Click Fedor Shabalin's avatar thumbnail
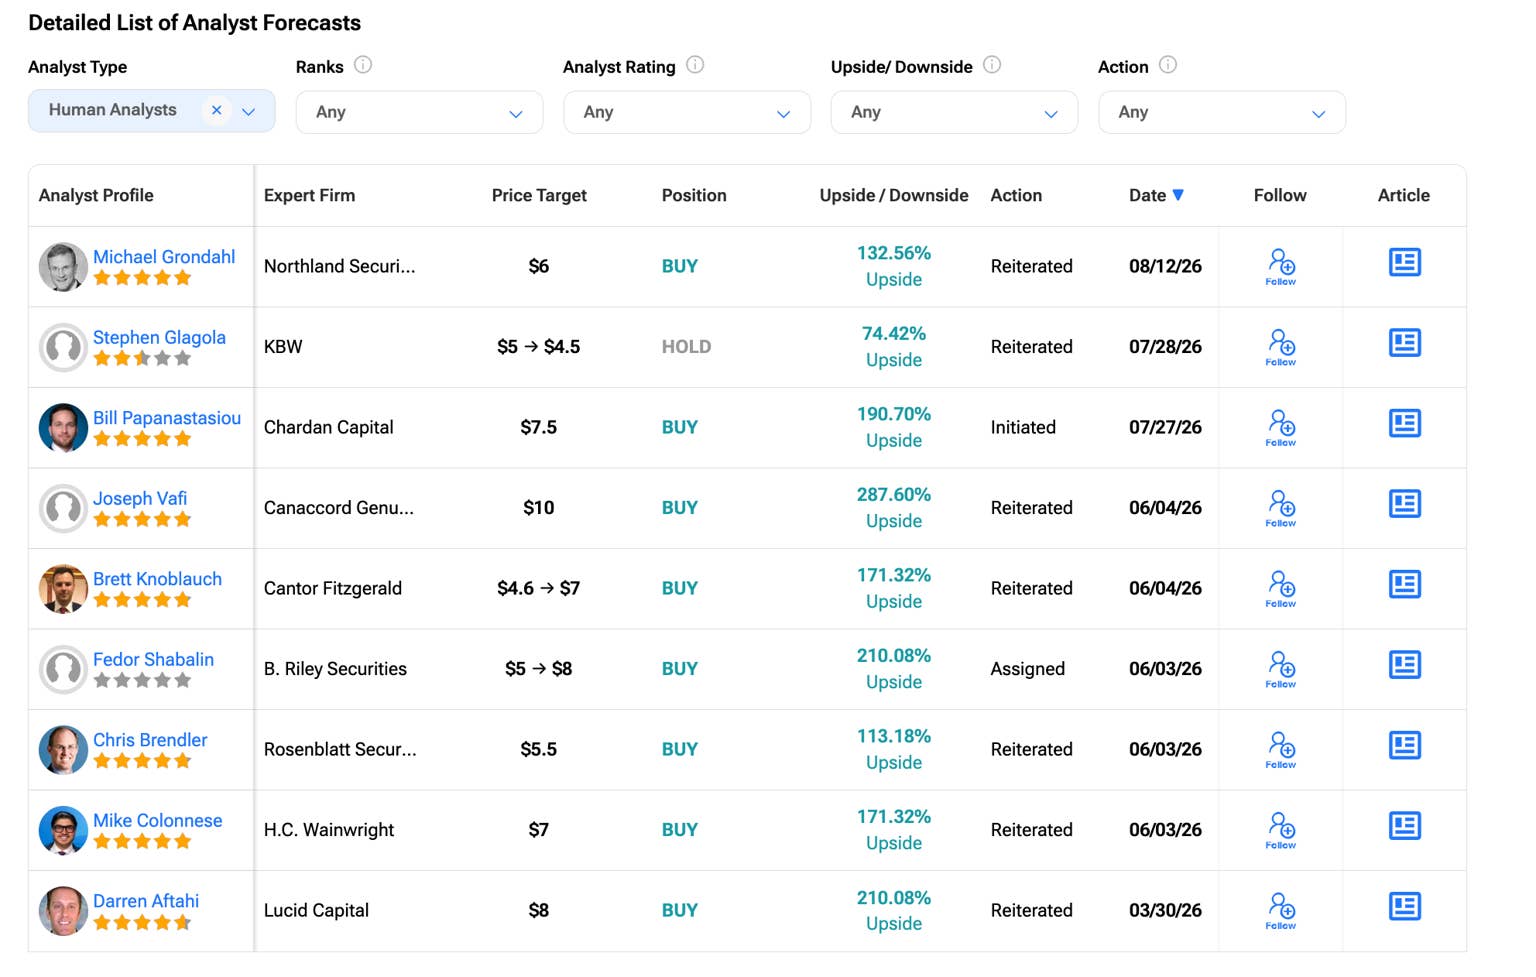The image size is (1536, 977). 63,669
